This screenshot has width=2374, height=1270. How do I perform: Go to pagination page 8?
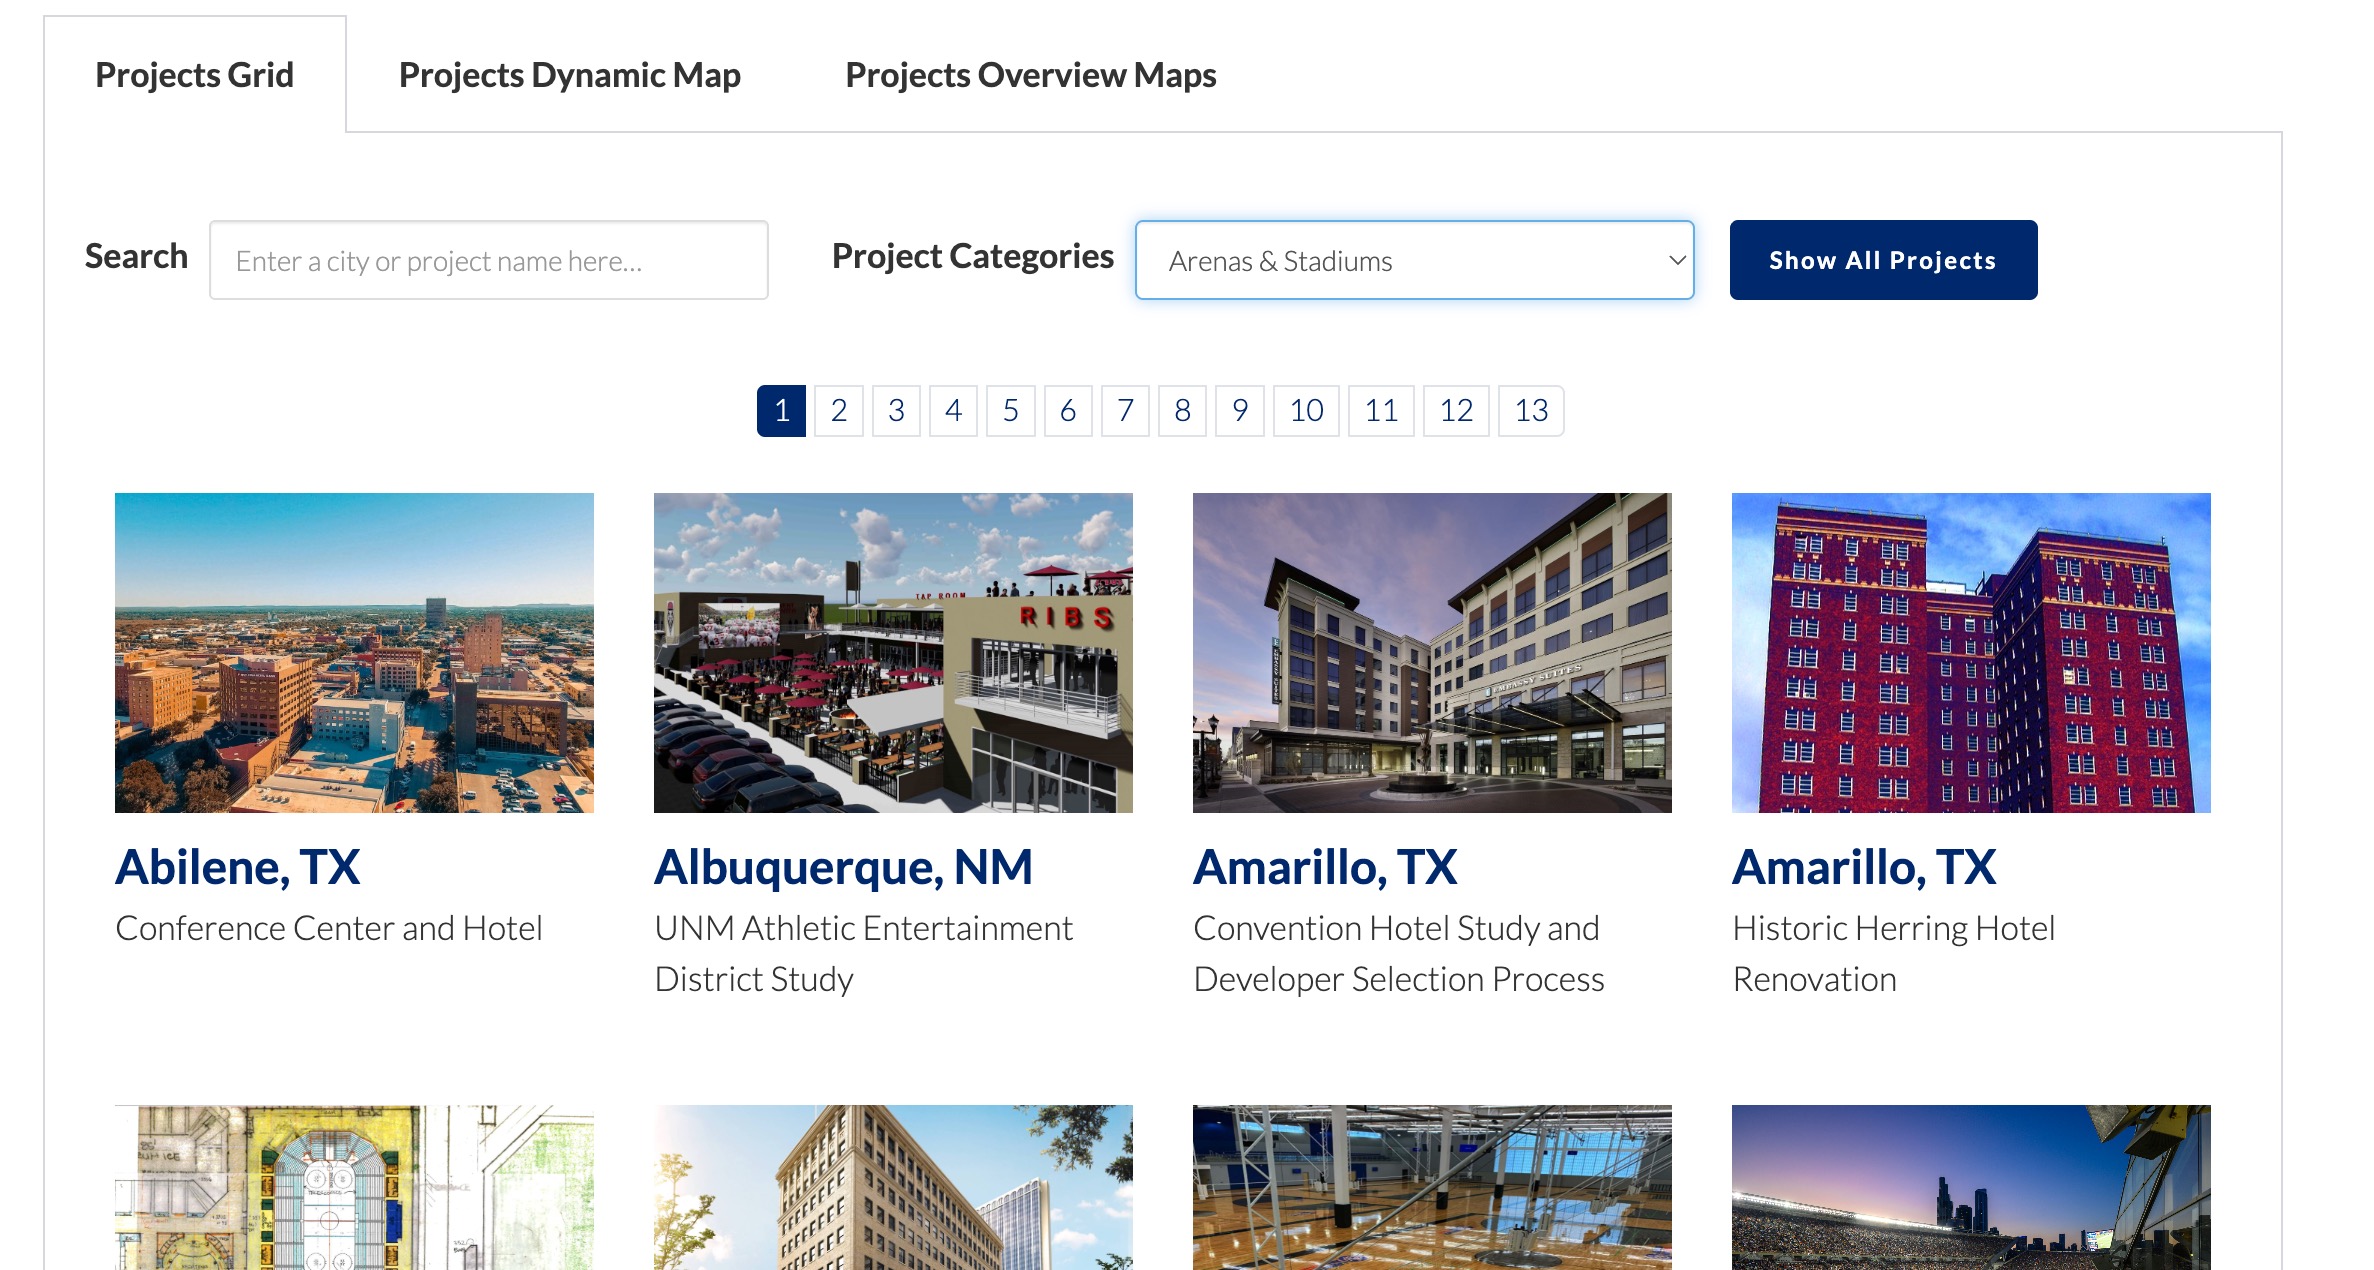1183,411
